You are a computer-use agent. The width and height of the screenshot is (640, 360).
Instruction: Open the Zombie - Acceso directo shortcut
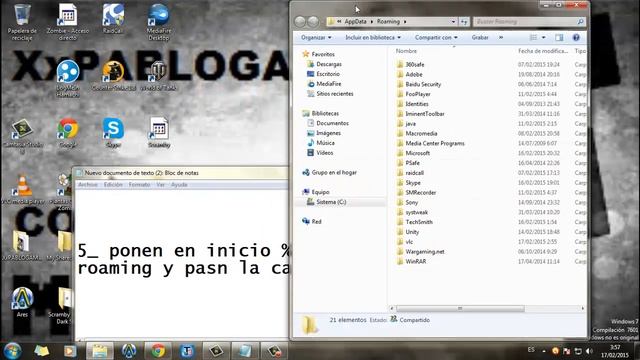click(67, 22)
